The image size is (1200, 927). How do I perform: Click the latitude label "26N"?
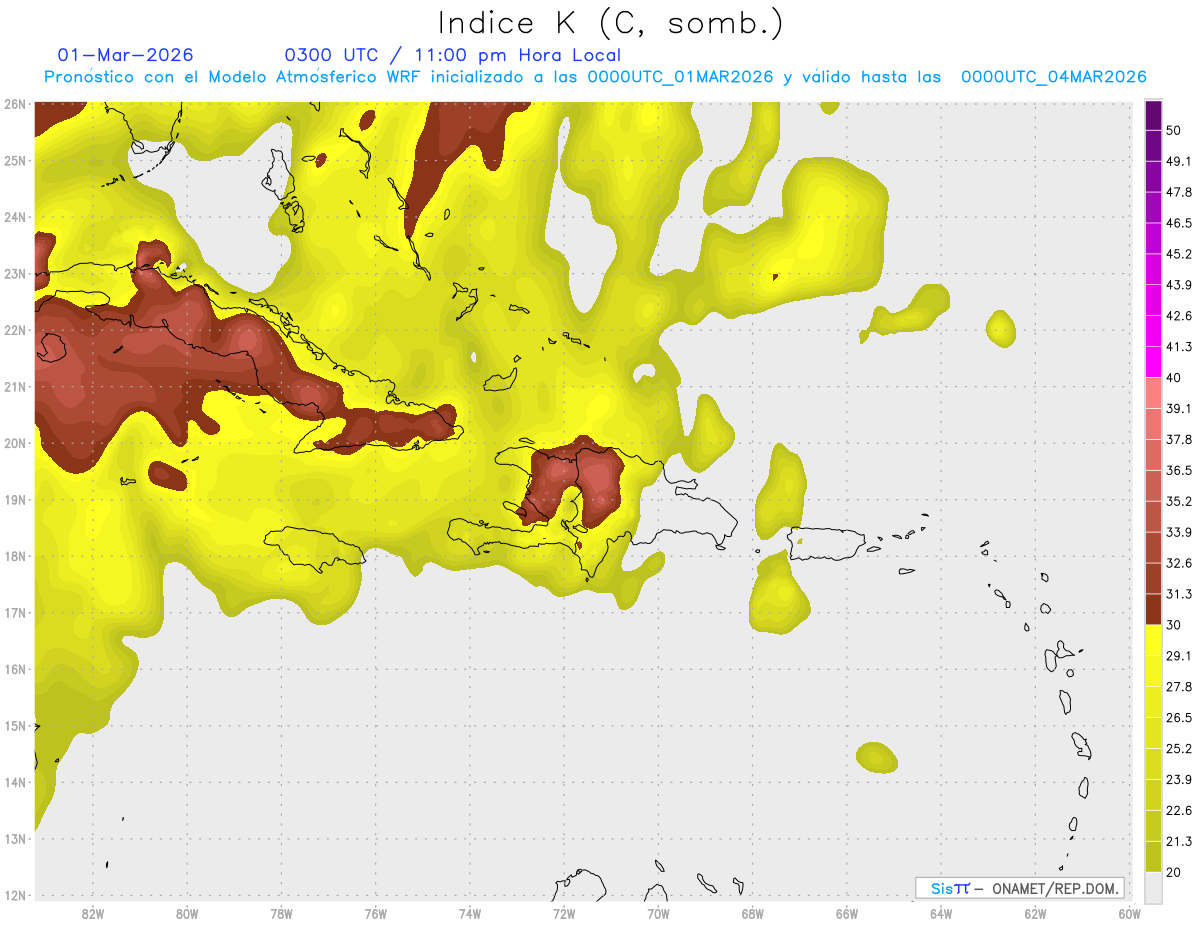click(15, 104)
